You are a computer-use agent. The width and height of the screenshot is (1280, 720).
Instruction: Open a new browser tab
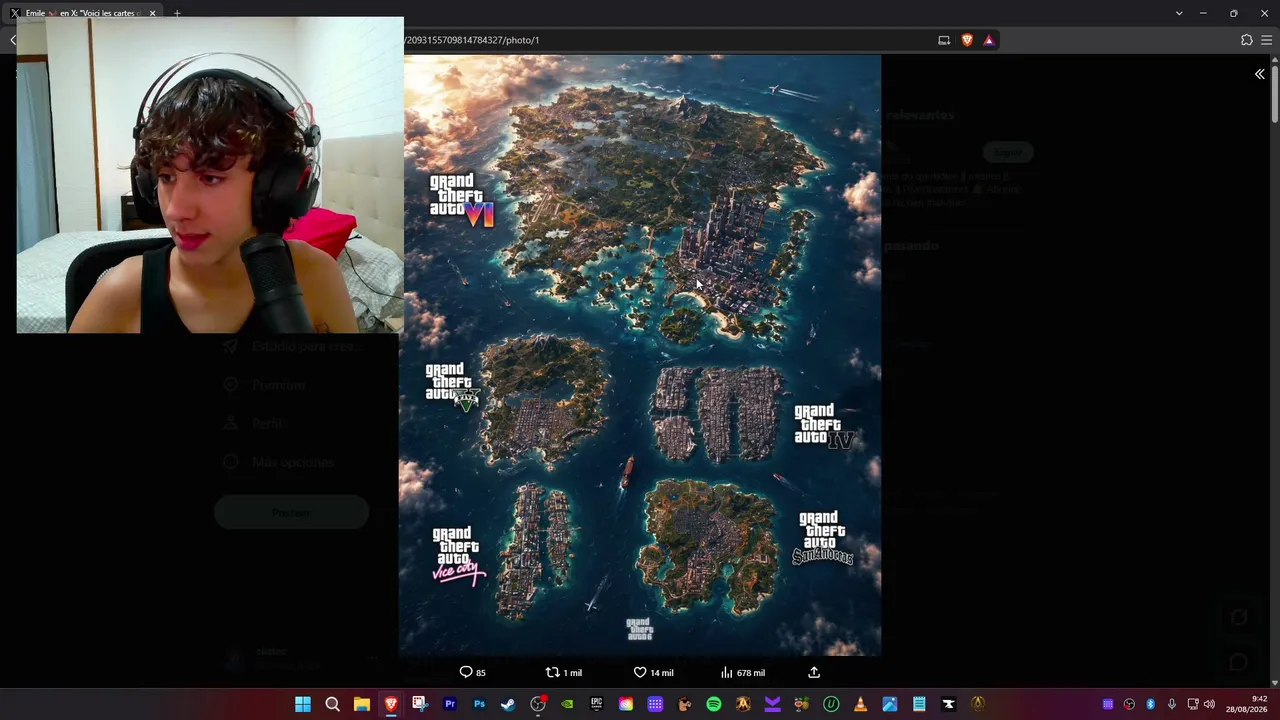(177, 13)
